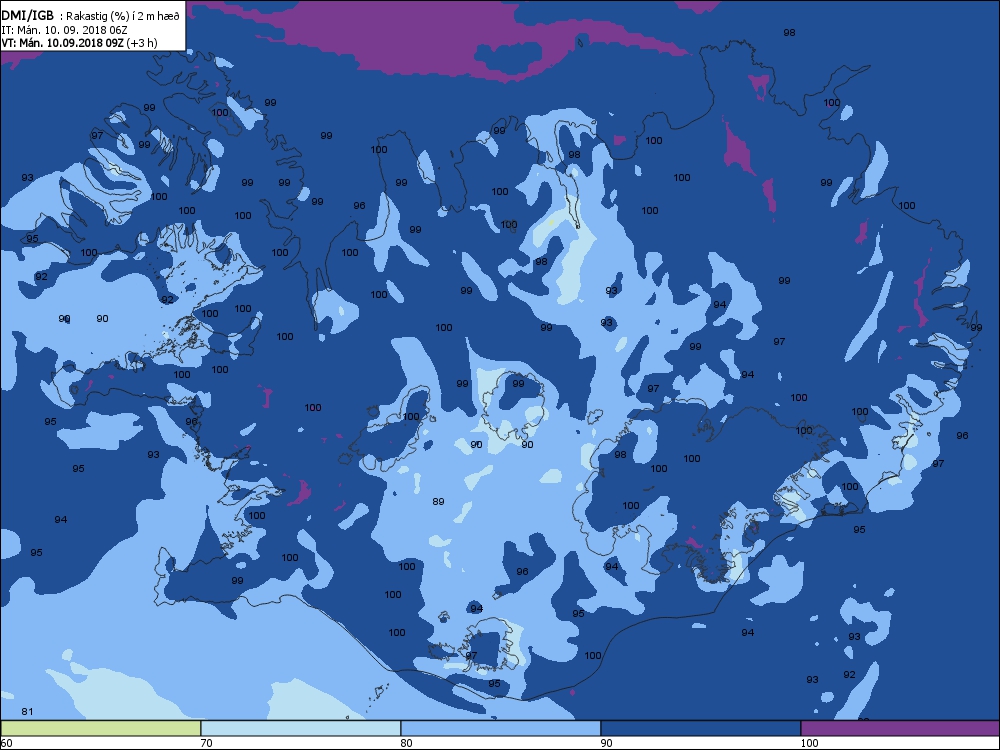Click the DMI/IGB header title
Image resolution: width=1000 pixels, height=750 pixels.
(x=27, y=15)
